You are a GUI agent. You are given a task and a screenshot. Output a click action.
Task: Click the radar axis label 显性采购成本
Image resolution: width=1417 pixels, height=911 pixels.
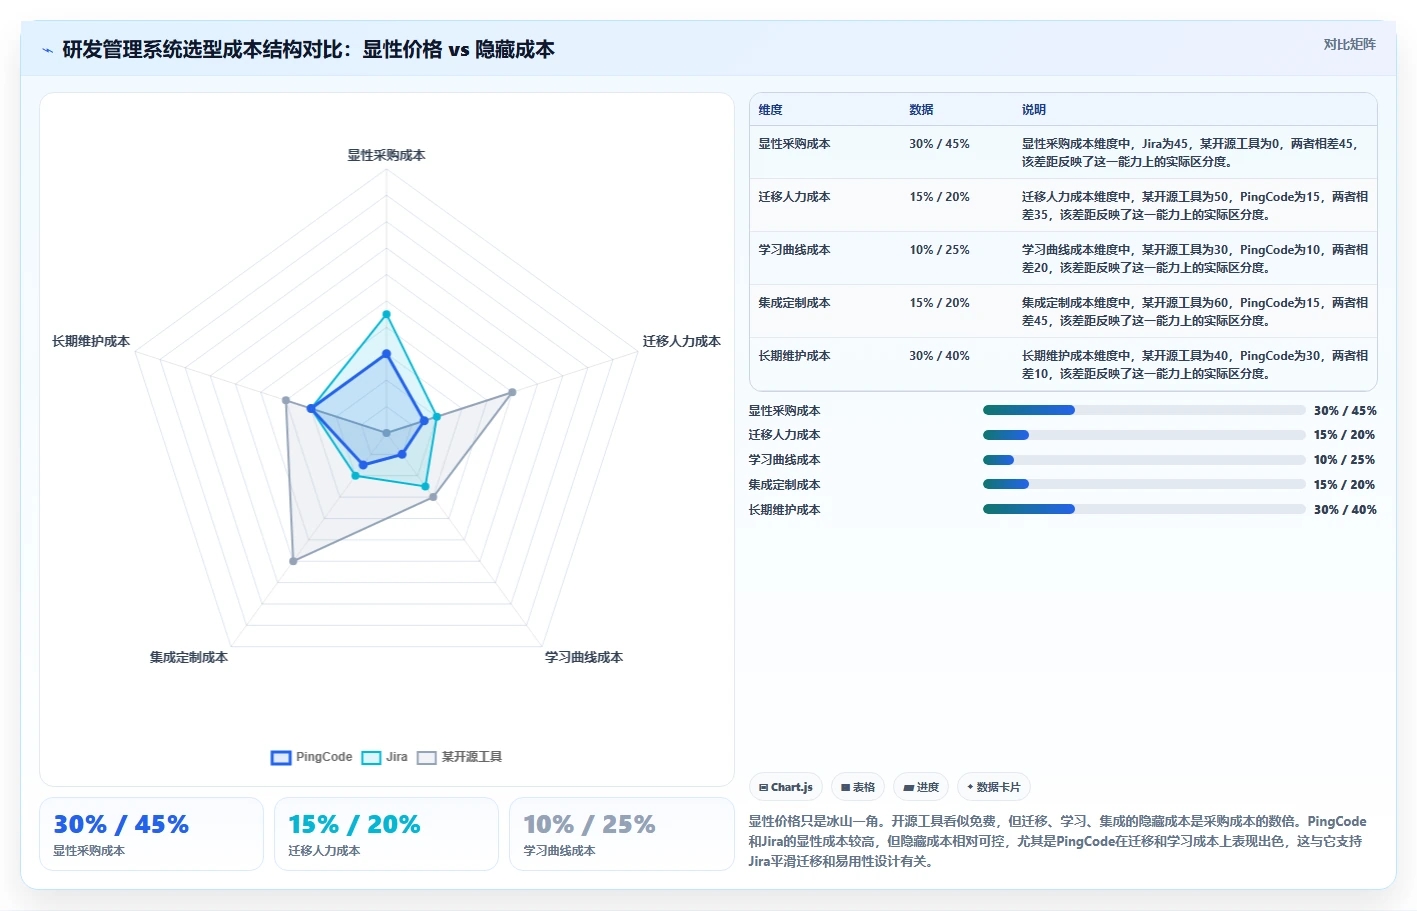[386, 156]
